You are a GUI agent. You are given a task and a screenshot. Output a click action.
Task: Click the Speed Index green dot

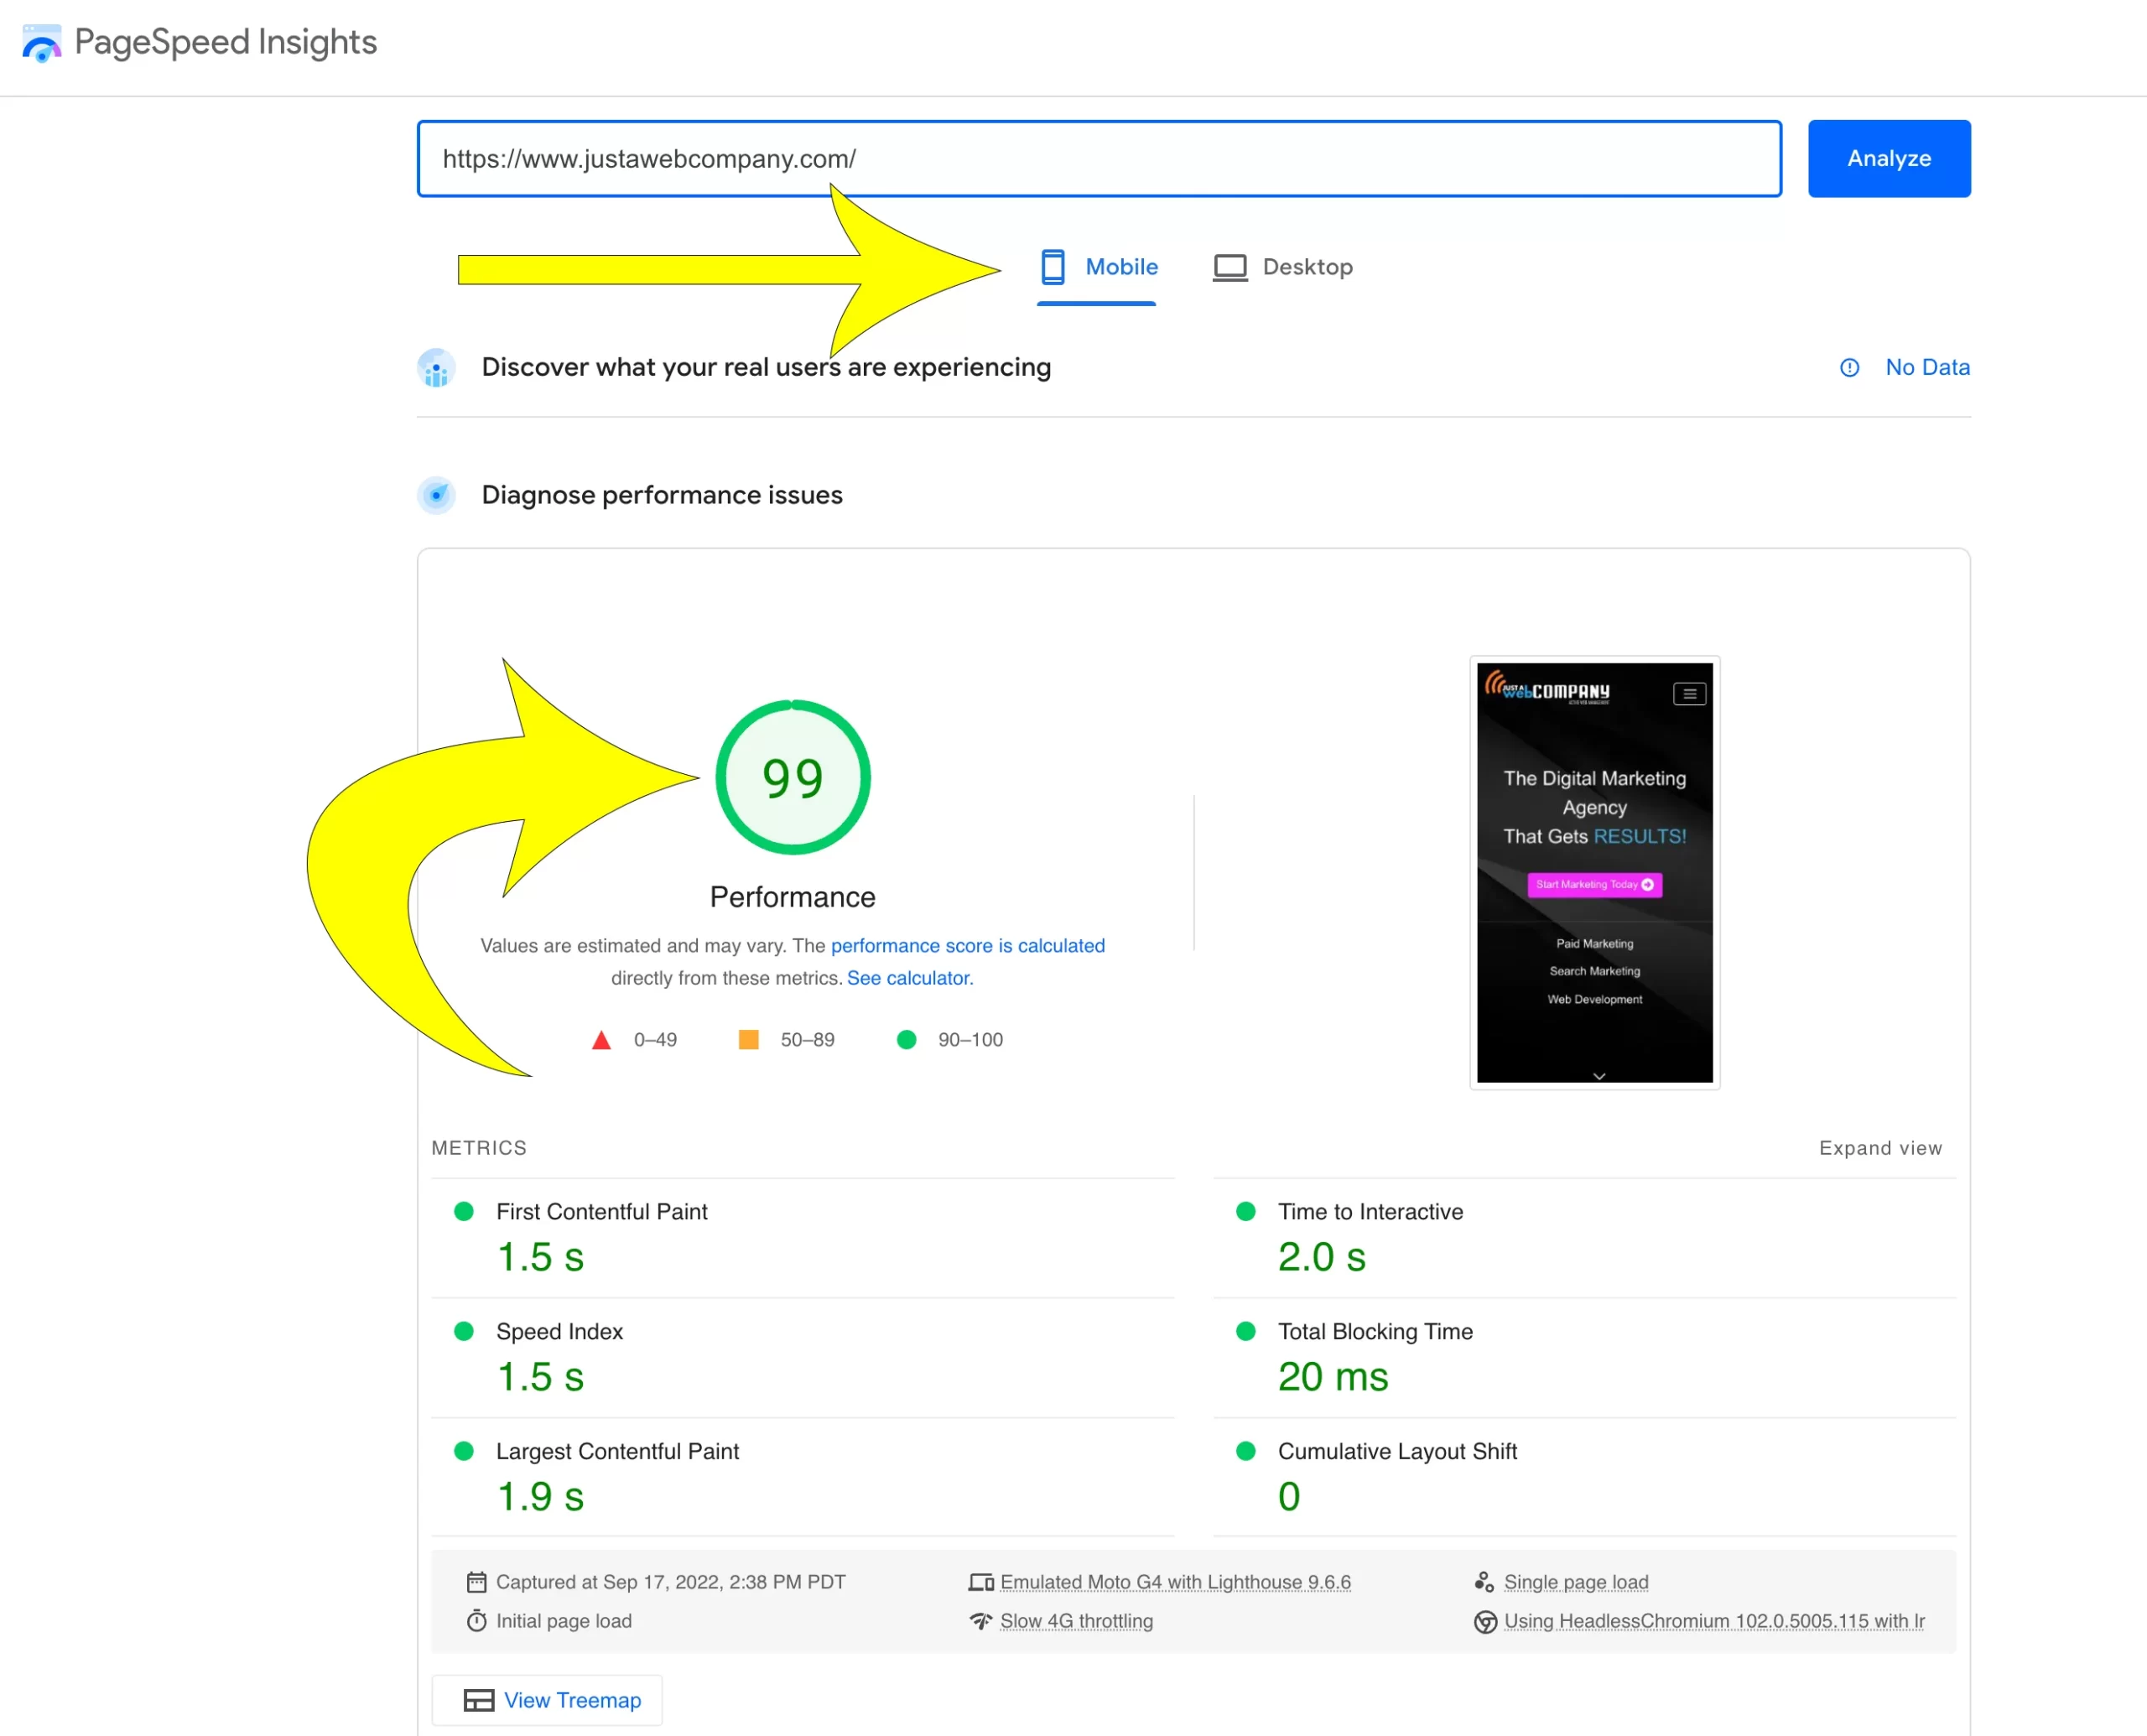coord(464,1332)
